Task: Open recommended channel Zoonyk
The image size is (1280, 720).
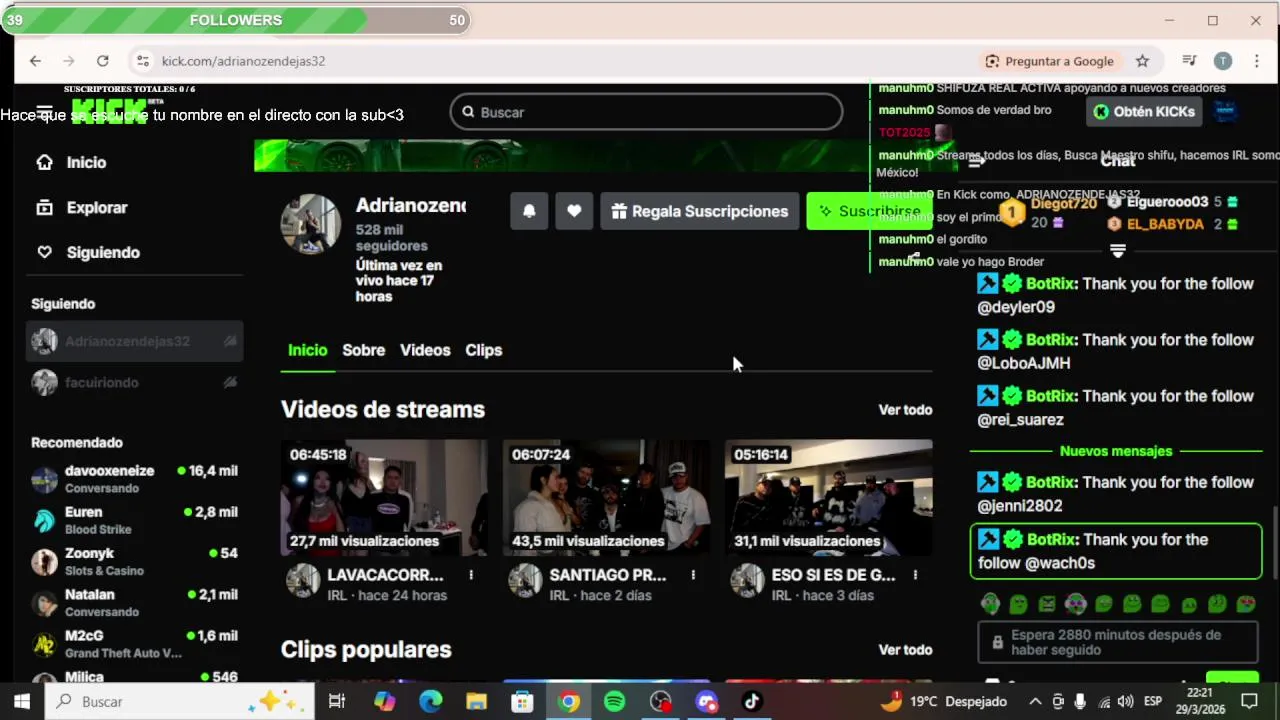Action: pos(134,561)
